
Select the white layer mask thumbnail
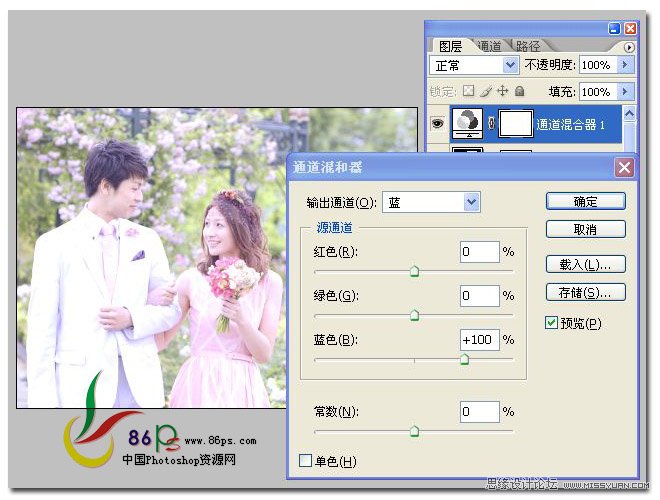click(x=516, y=124)
